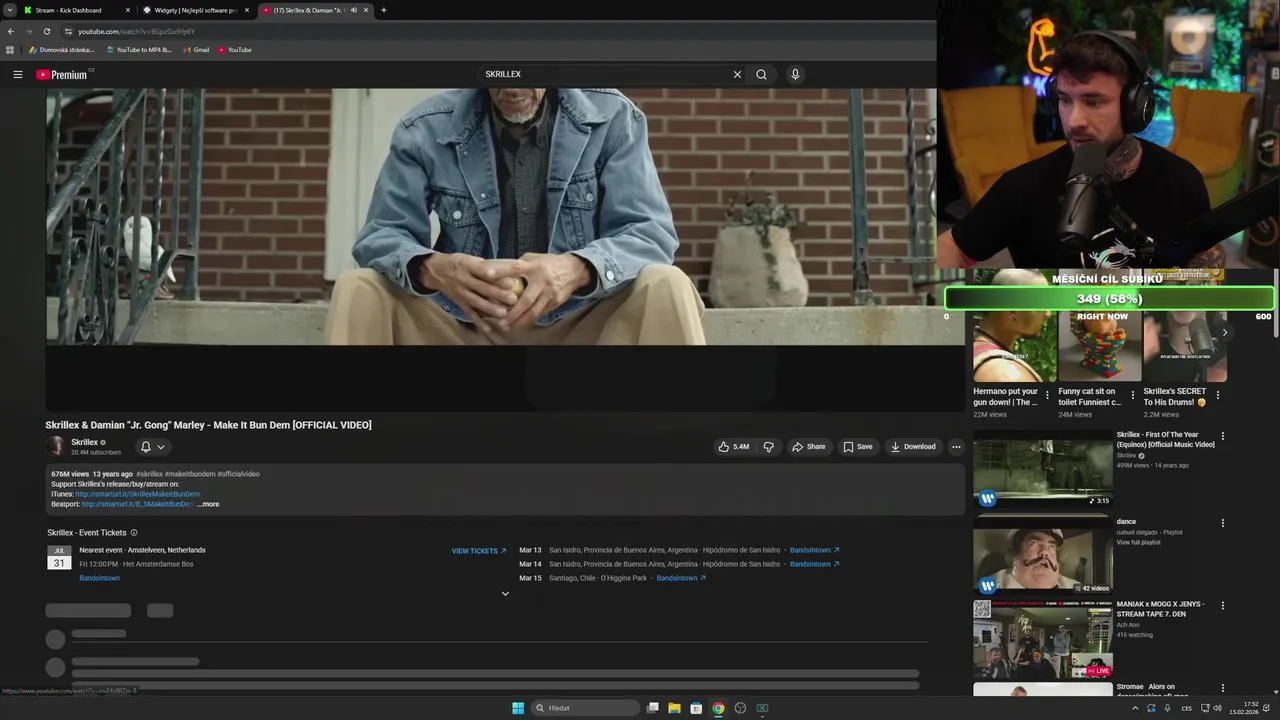The width and height of the screenshot is (1280, 720).
Task: Open Hermano put your gun down short
Action: pos(1014,347)
